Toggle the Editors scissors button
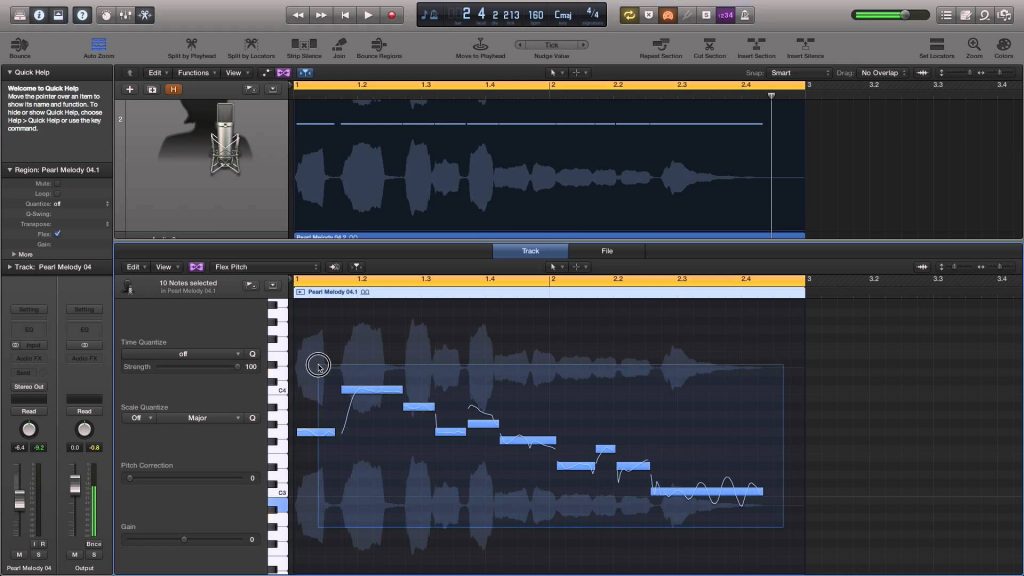This screenshot has height=576, width=1024. [x=145, y=14]
